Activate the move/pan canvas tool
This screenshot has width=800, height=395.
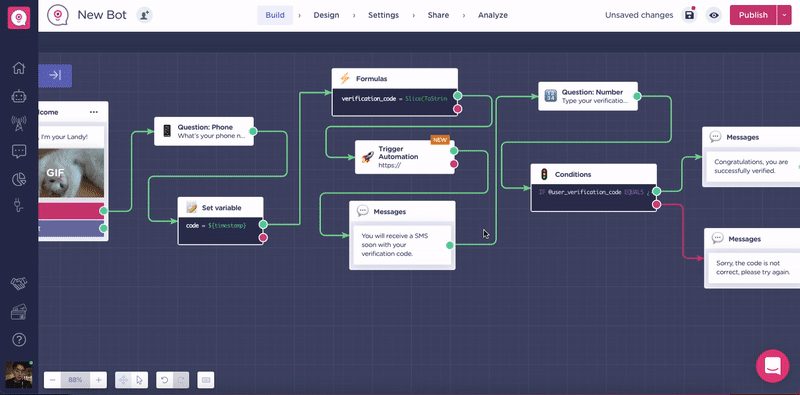123,380
